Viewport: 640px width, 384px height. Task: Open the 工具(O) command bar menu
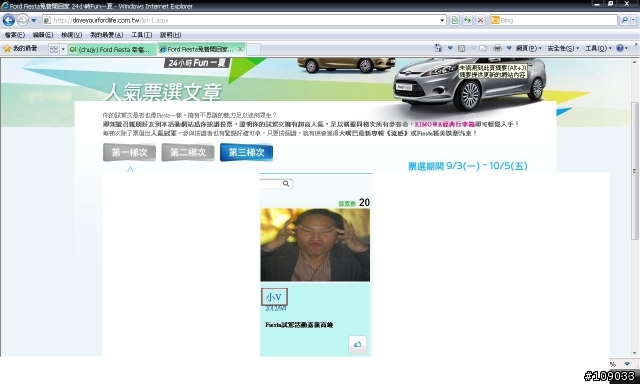coord(598,48)
